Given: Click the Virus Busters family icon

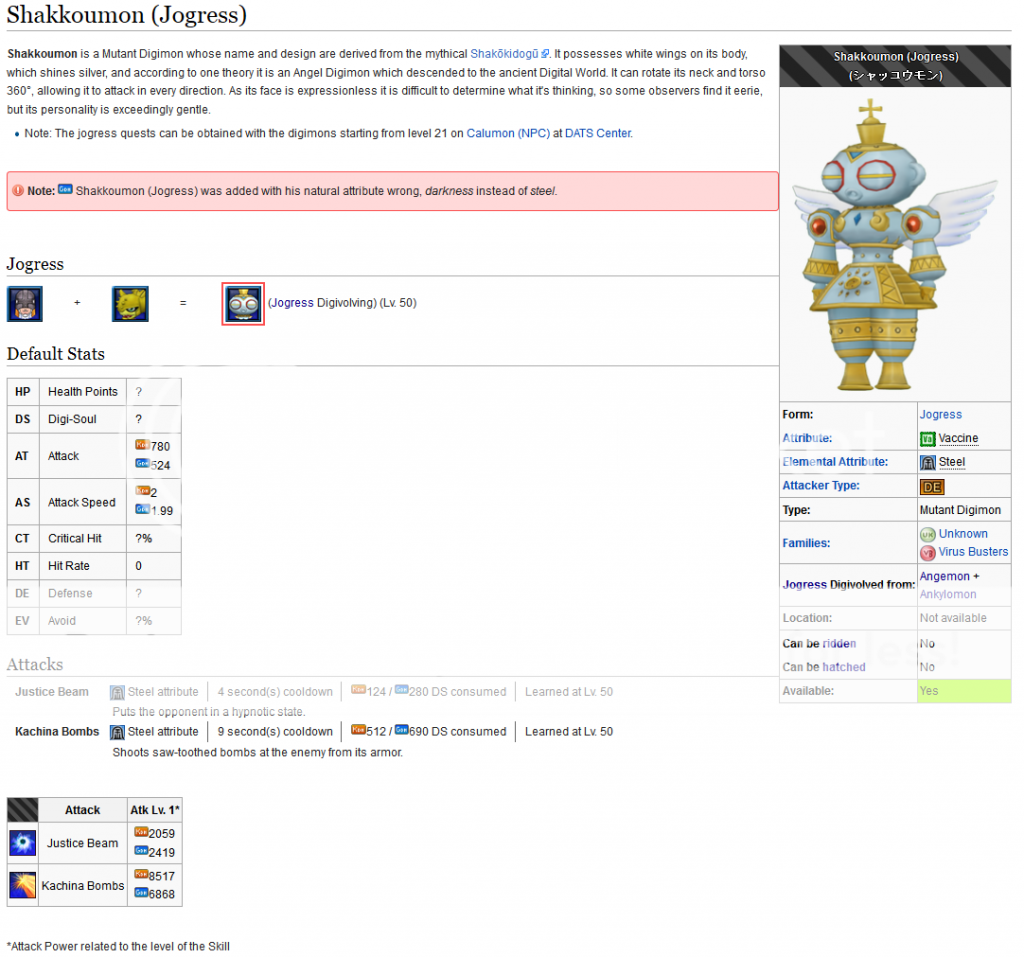Looking at the screenshot, I should pyautogui.click(x=927, y=552).
